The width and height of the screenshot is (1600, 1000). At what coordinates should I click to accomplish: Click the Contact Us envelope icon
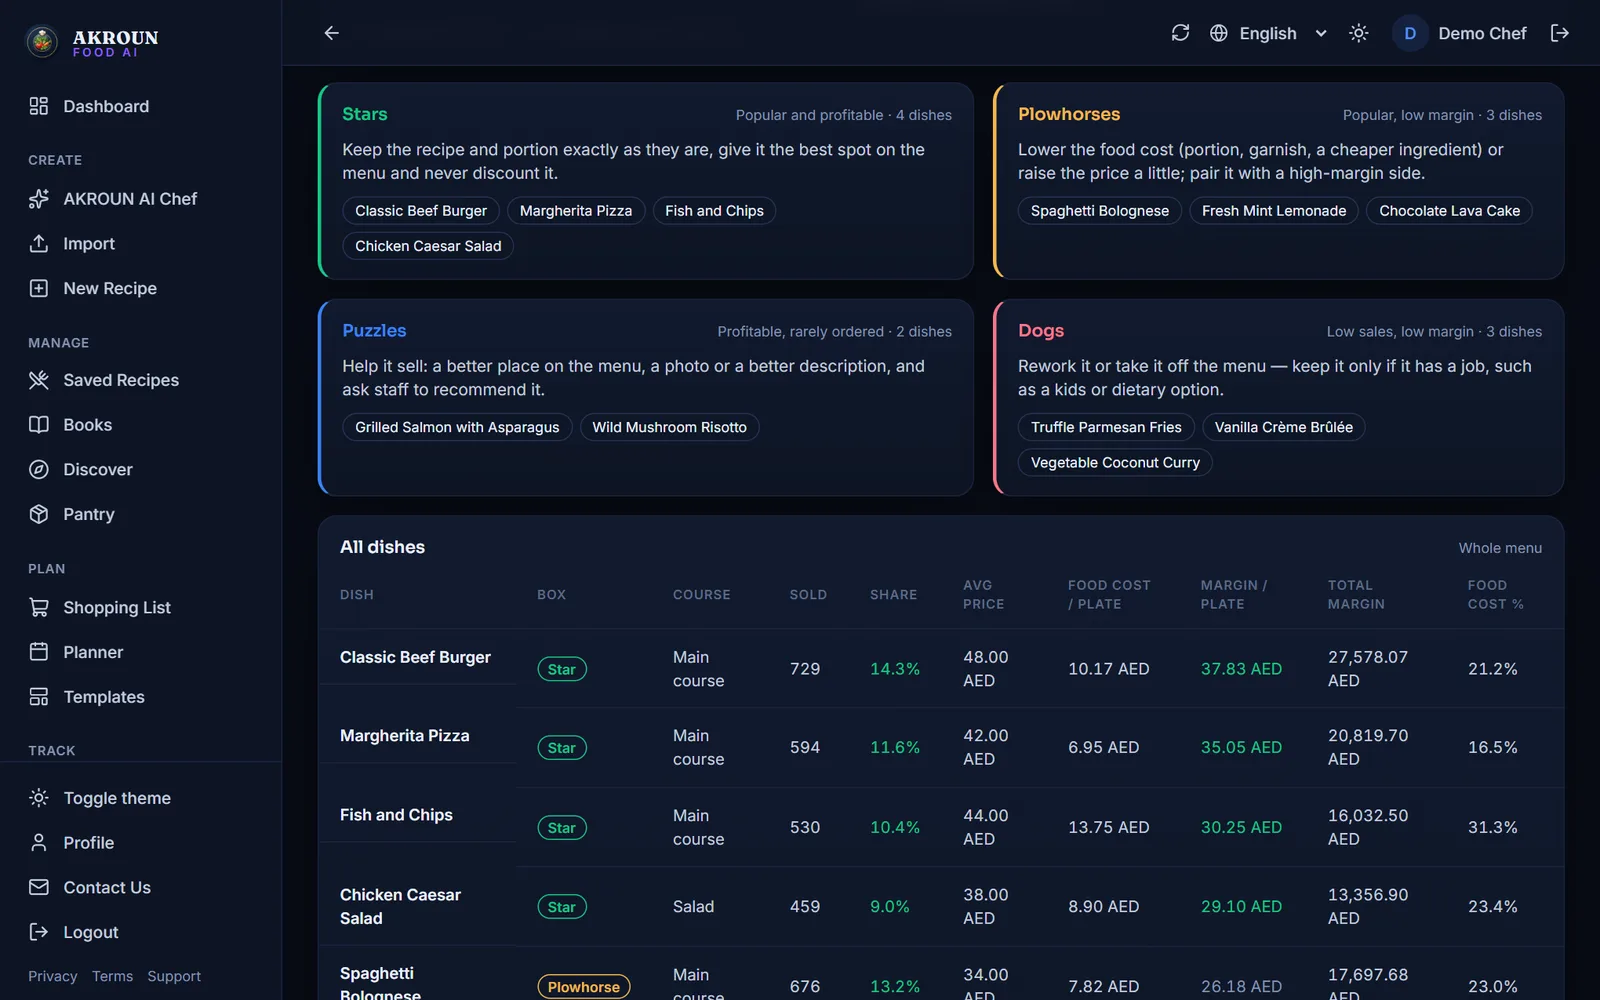point(39,887)
